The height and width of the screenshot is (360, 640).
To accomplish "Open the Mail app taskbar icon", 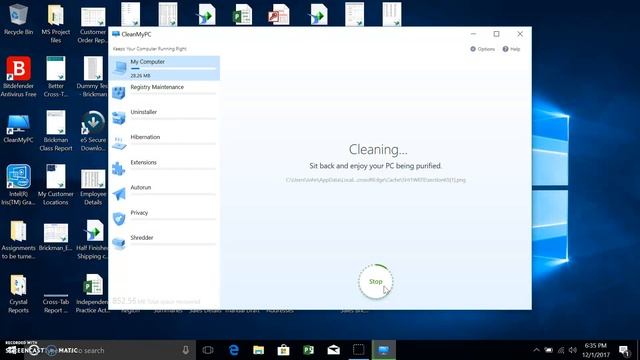I will tap(333, 350).
